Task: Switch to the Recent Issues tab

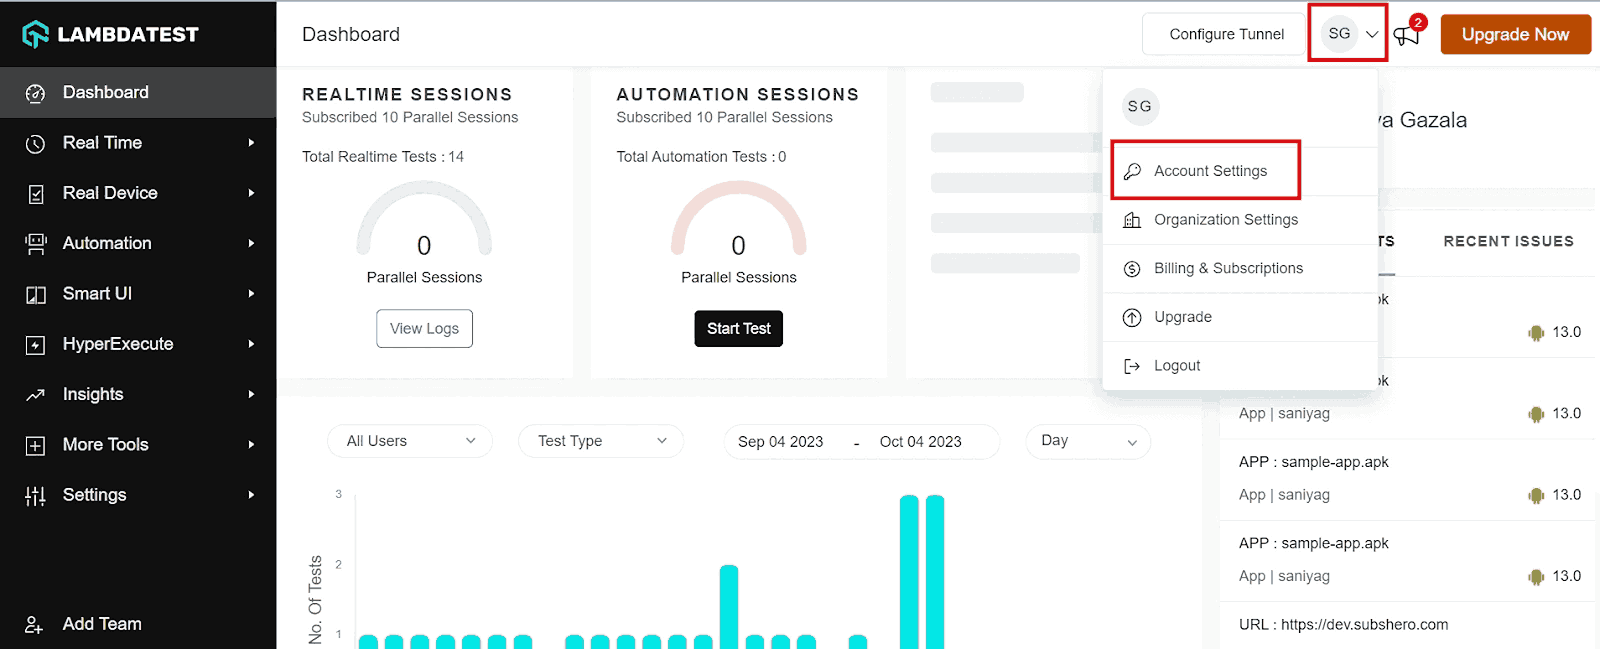Action: point(1508,241)
